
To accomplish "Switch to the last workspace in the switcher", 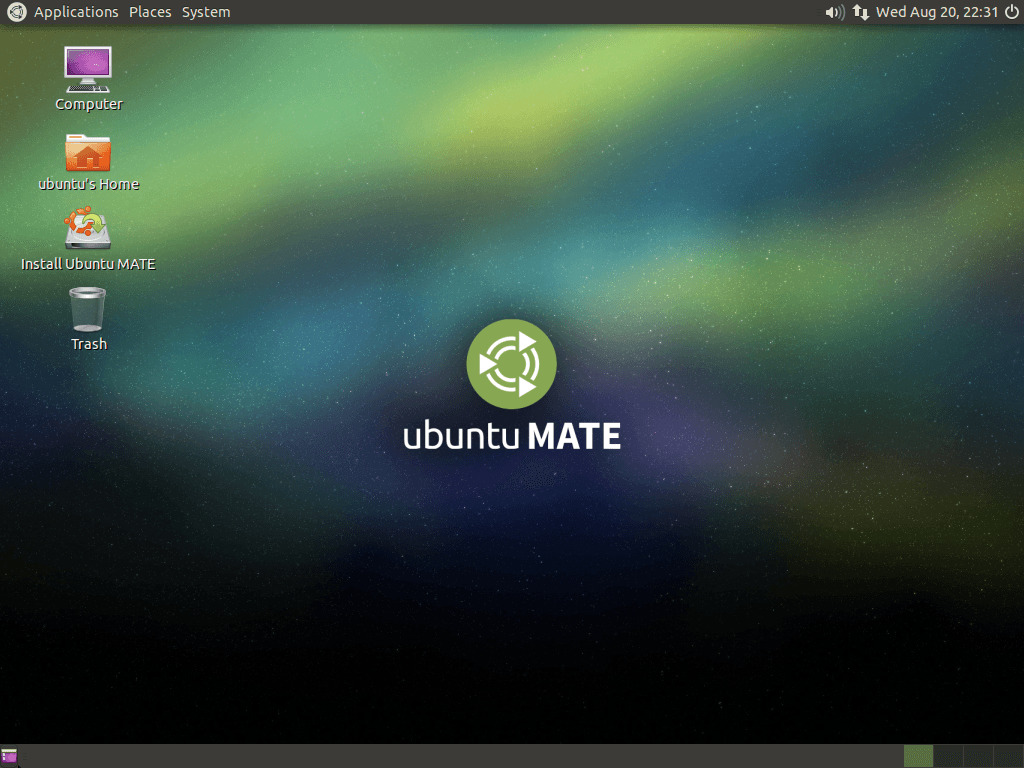I will pyautogui.click(x=1010, y=756).
